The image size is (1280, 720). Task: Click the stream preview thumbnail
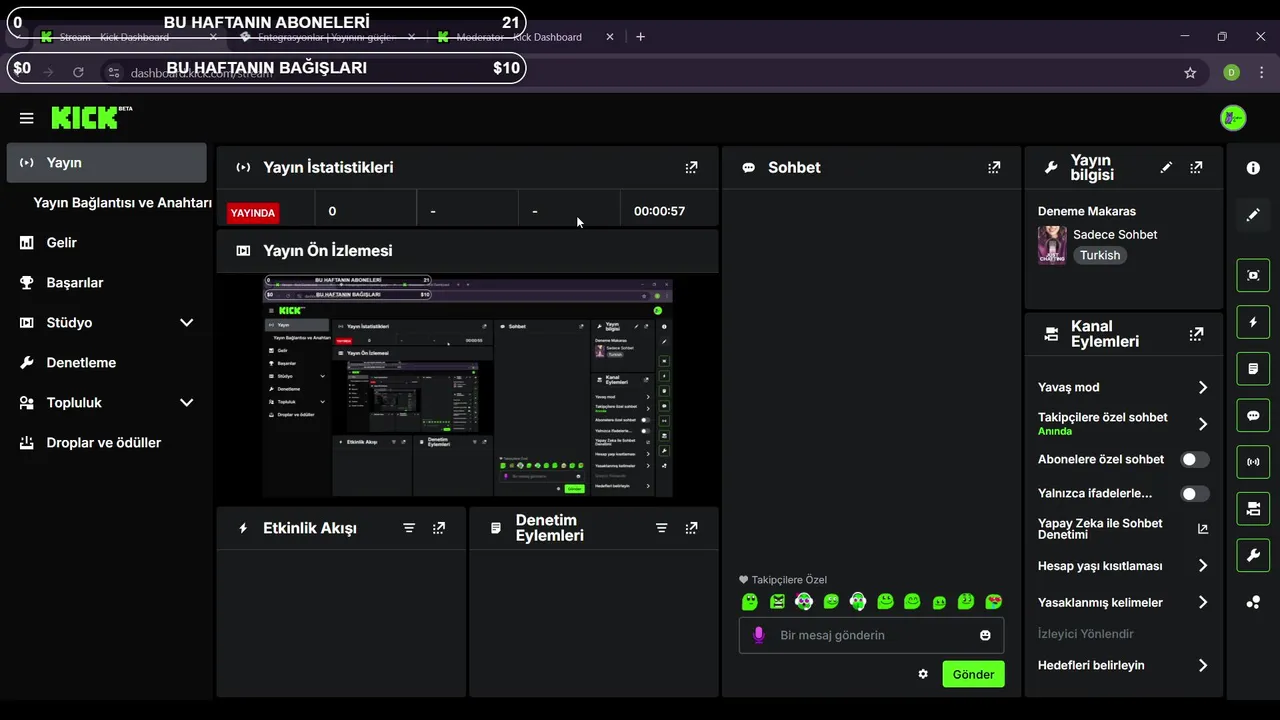tap(468, 387)
